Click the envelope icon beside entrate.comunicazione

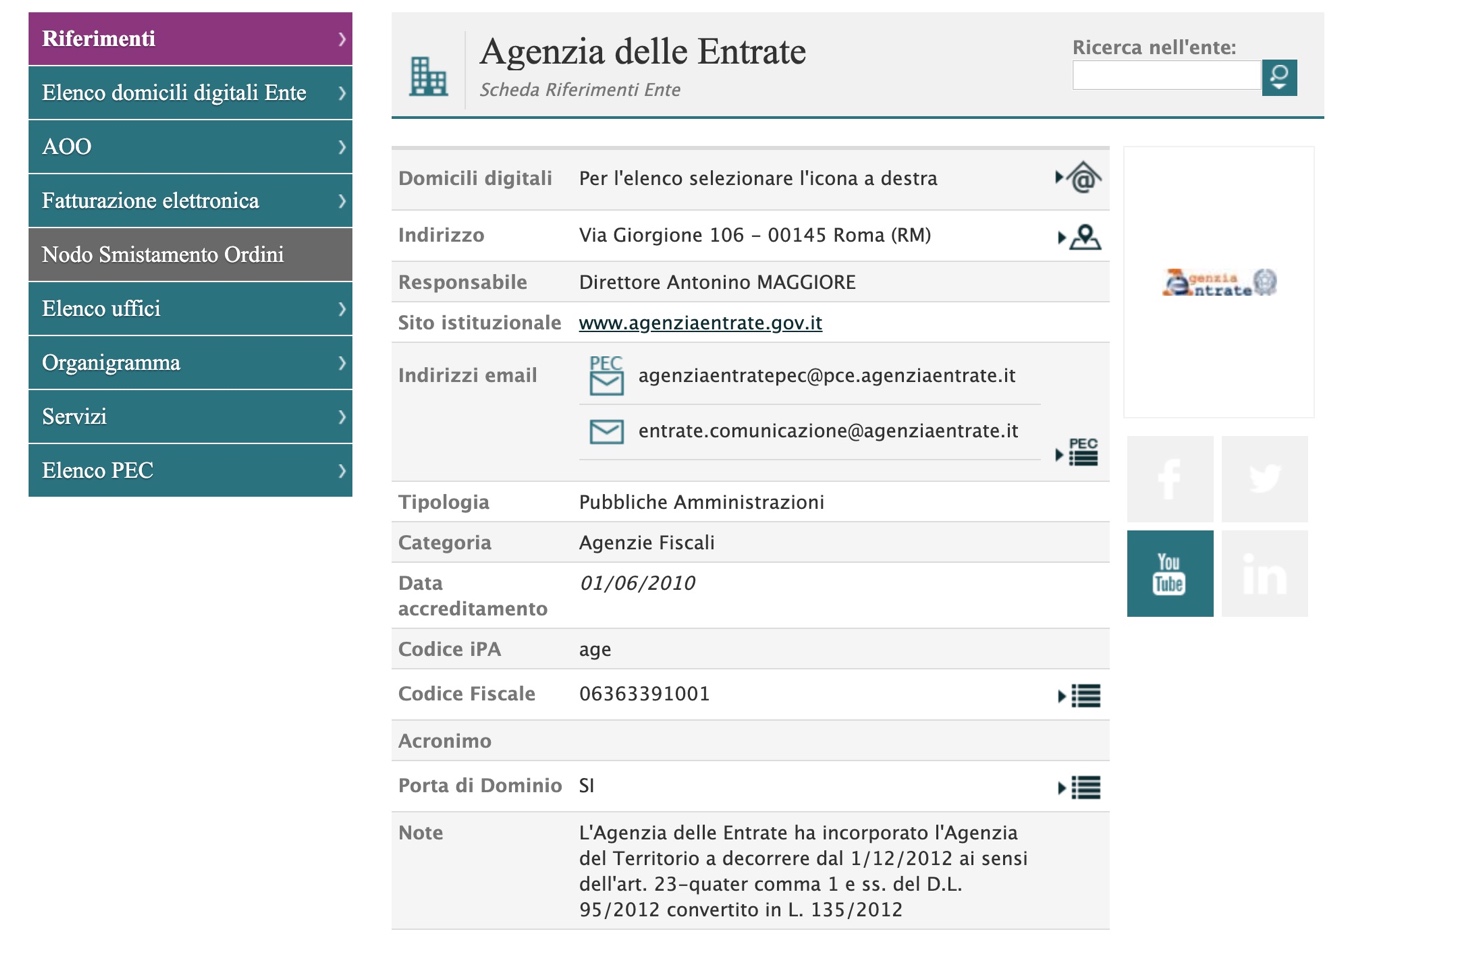point(606,431)
